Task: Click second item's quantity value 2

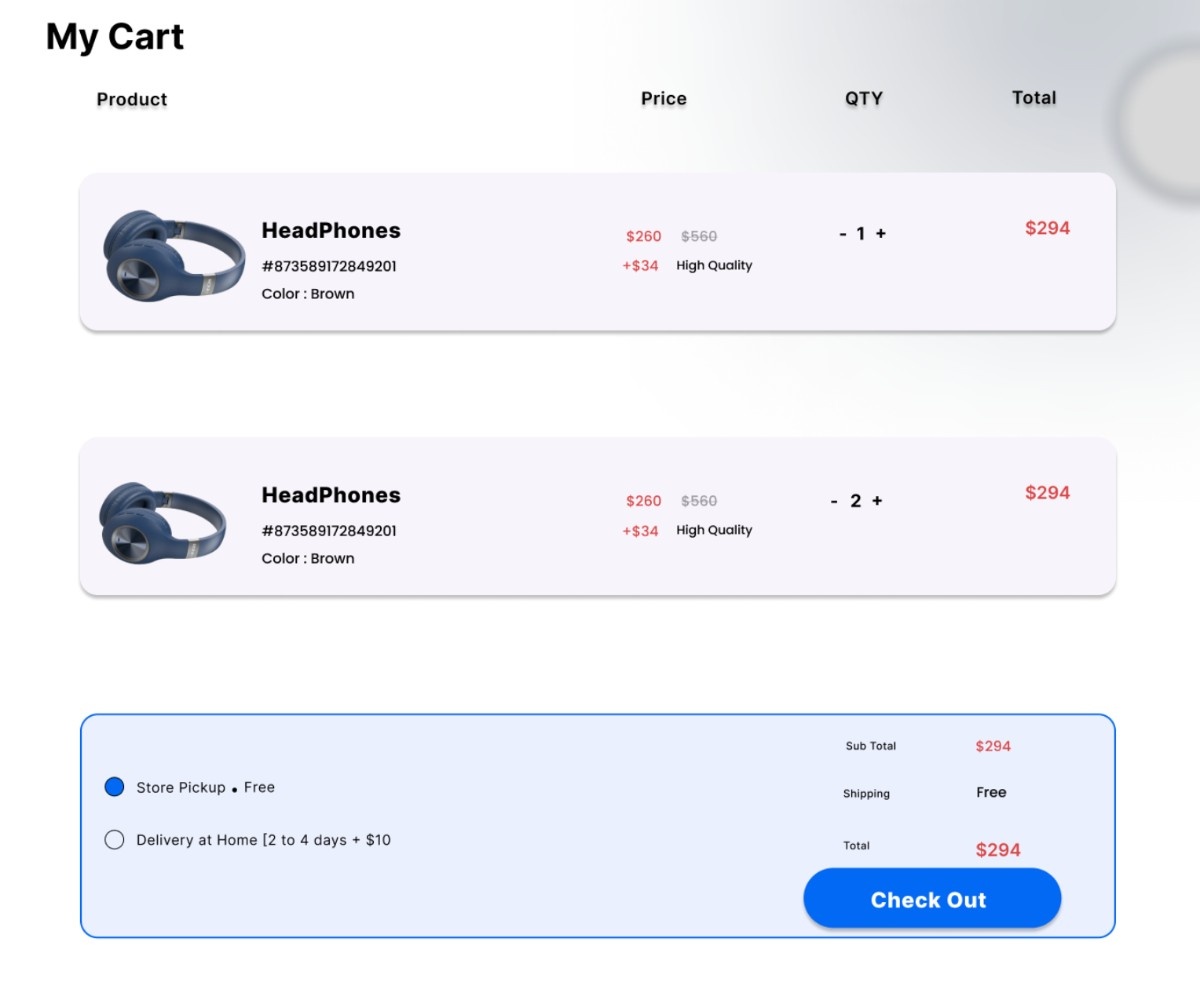Action: (x=855, y=501)
